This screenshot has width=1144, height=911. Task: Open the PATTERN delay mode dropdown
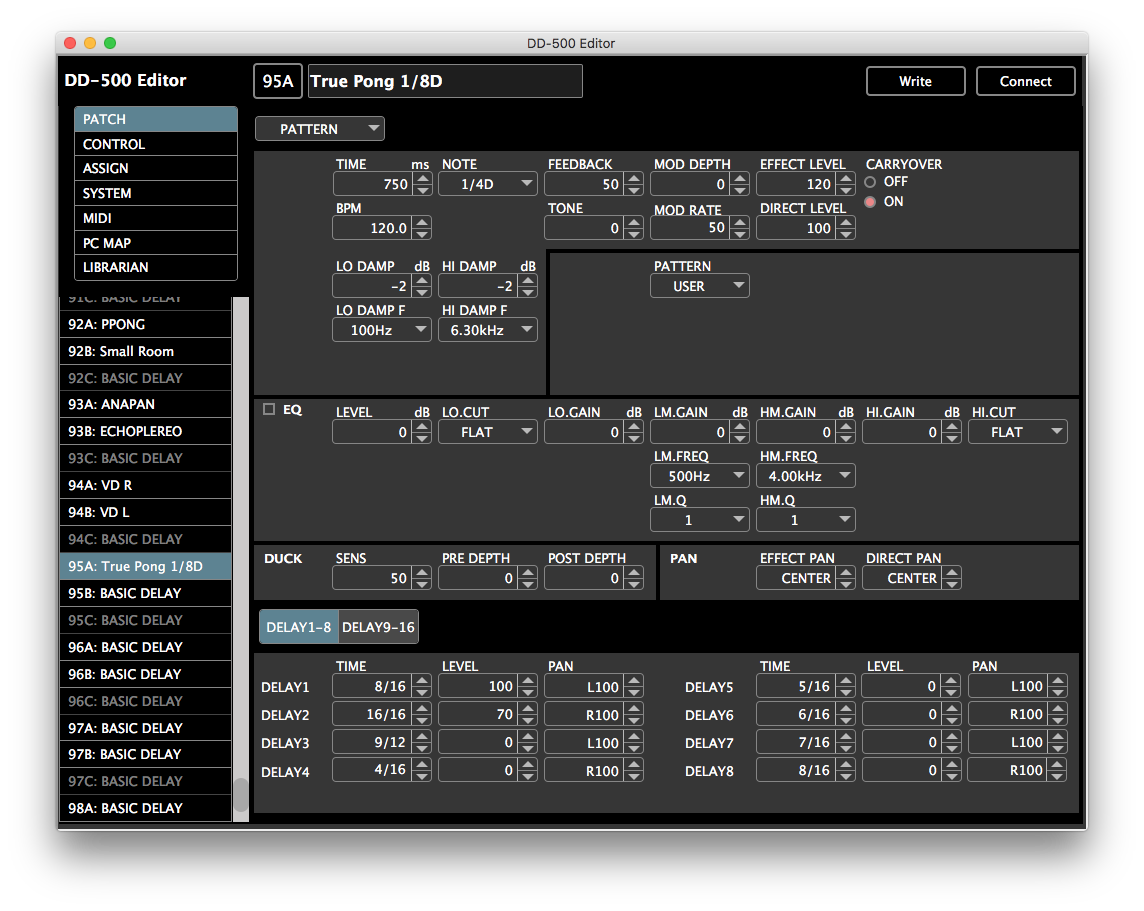[320, 128]
